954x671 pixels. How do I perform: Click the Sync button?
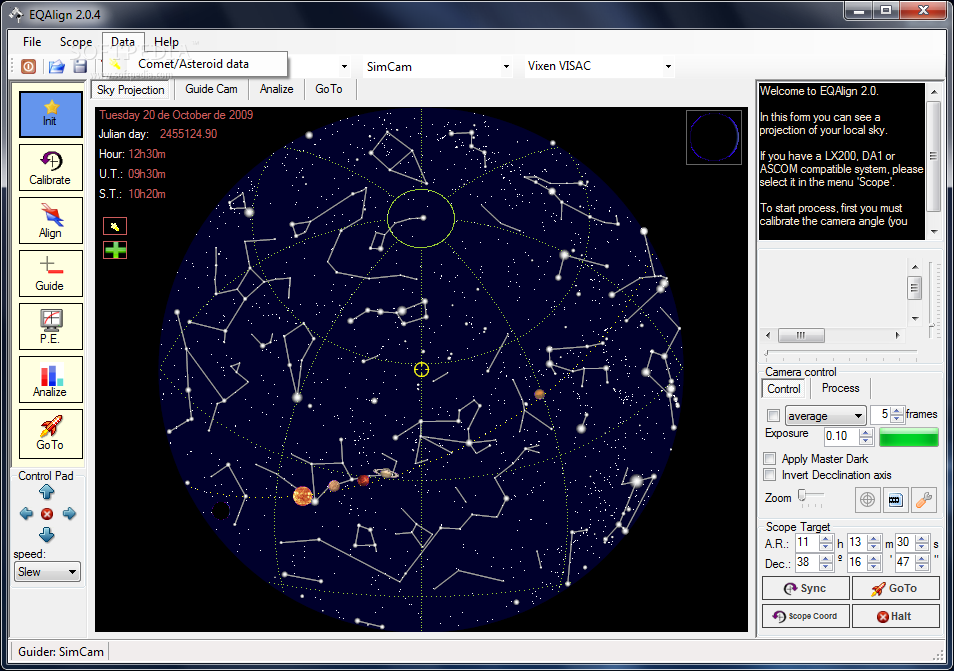(x=806, y=588)
